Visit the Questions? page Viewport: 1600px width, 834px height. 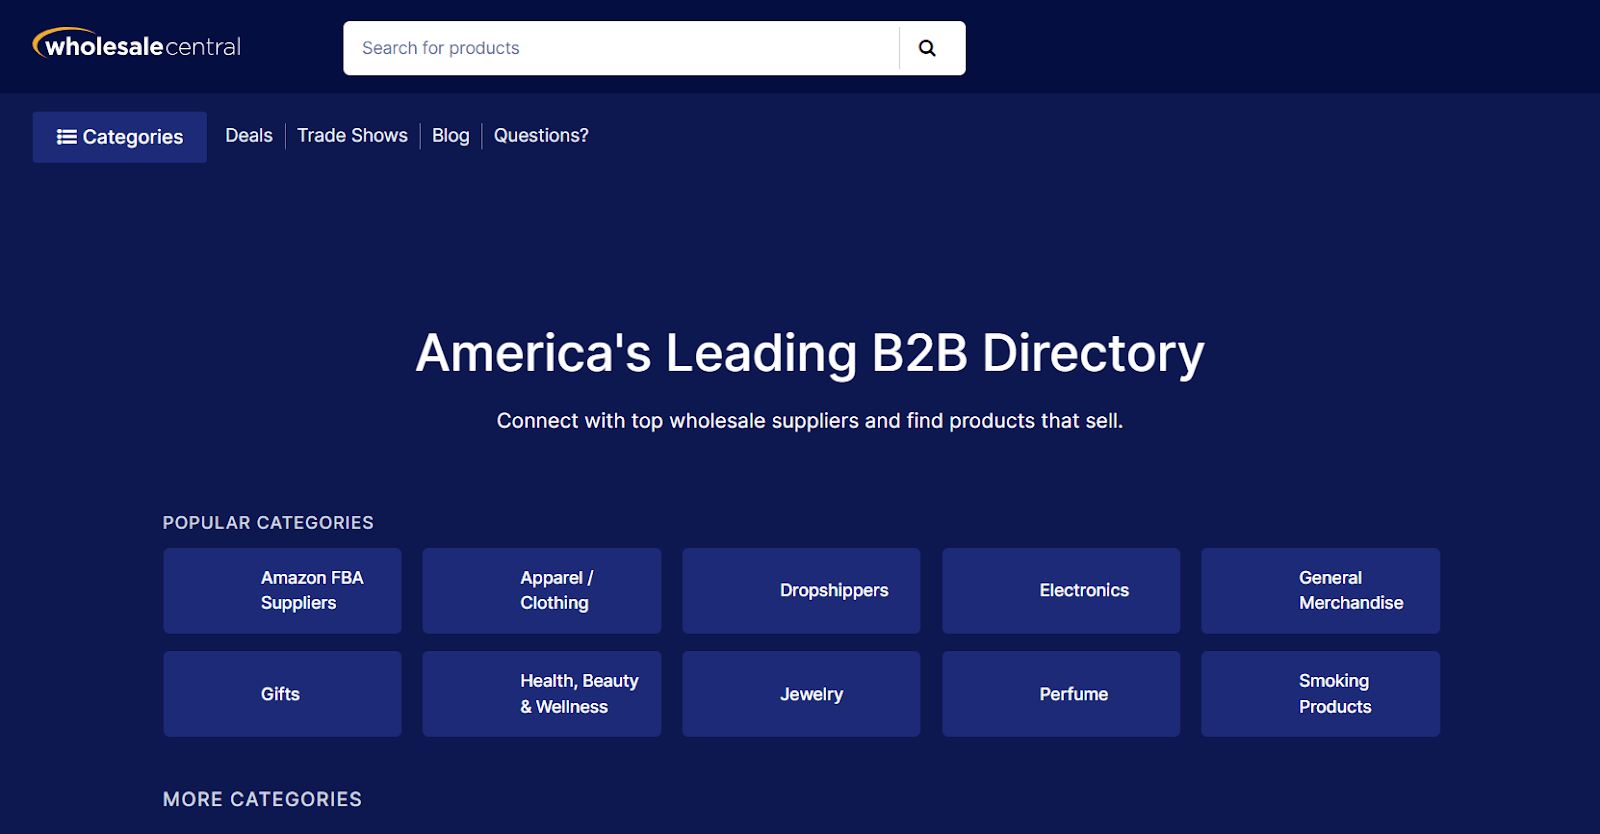click(x=541, y=135)
